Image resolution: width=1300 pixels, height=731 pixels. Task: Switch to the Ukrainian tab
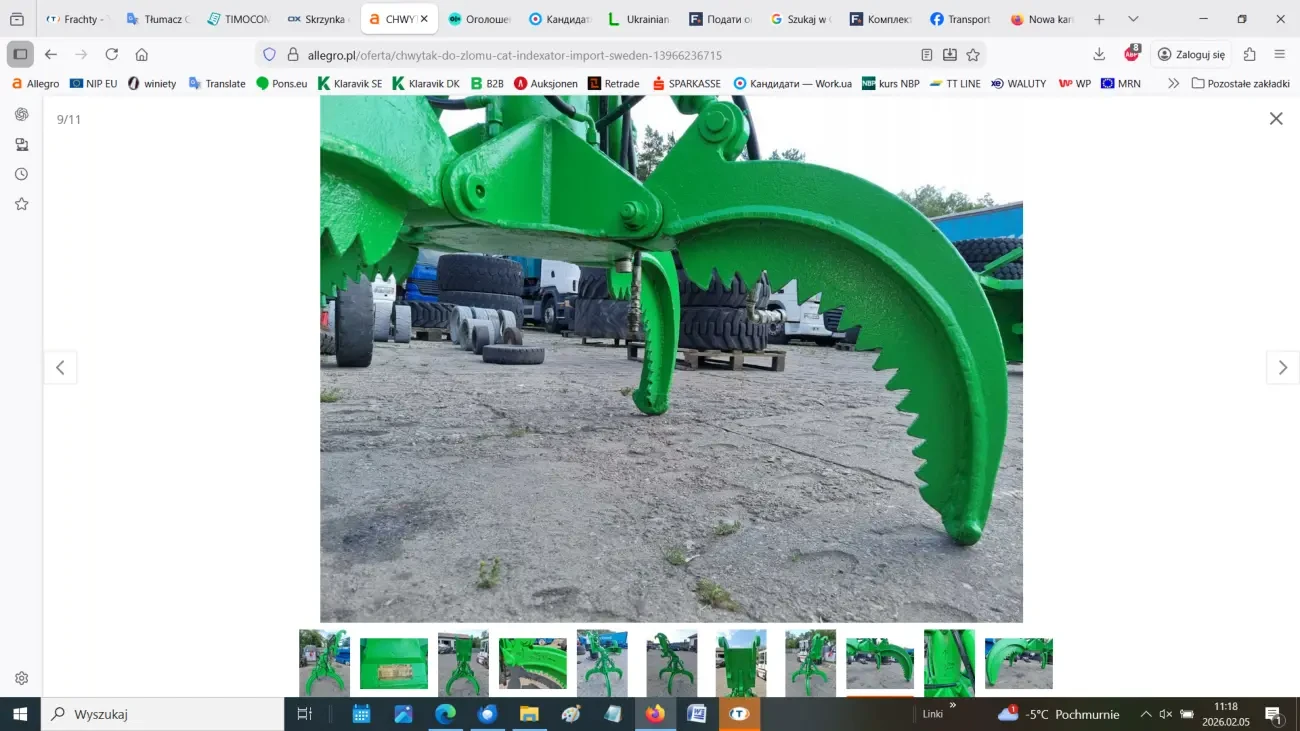tap(639, 19)
